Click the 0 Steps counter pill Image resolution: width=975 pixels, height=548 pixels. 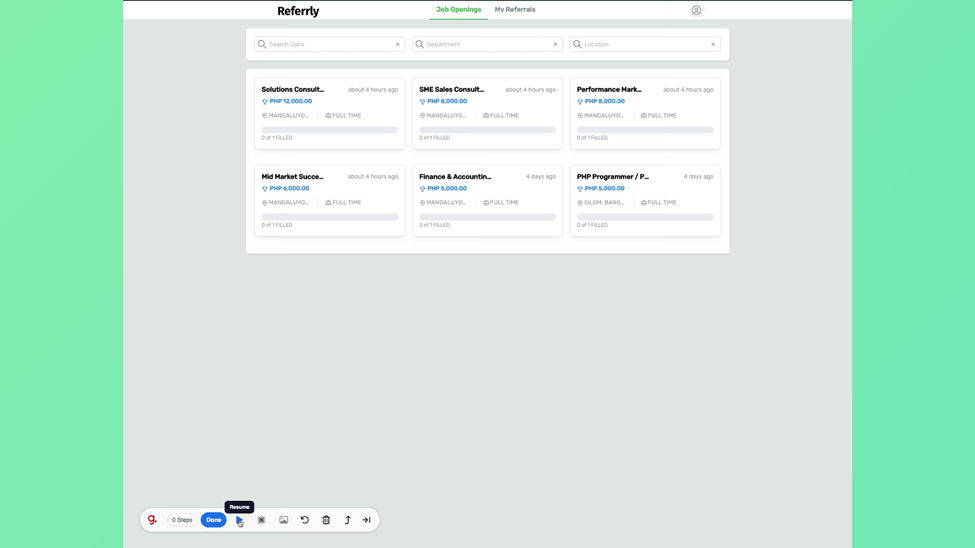tap(182, 520)
